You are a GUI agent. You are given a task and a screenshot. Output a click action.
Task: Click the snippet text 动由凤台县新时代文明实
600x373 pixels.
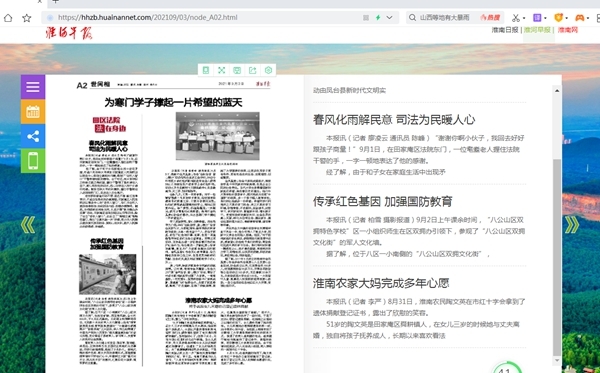[349, 90]
